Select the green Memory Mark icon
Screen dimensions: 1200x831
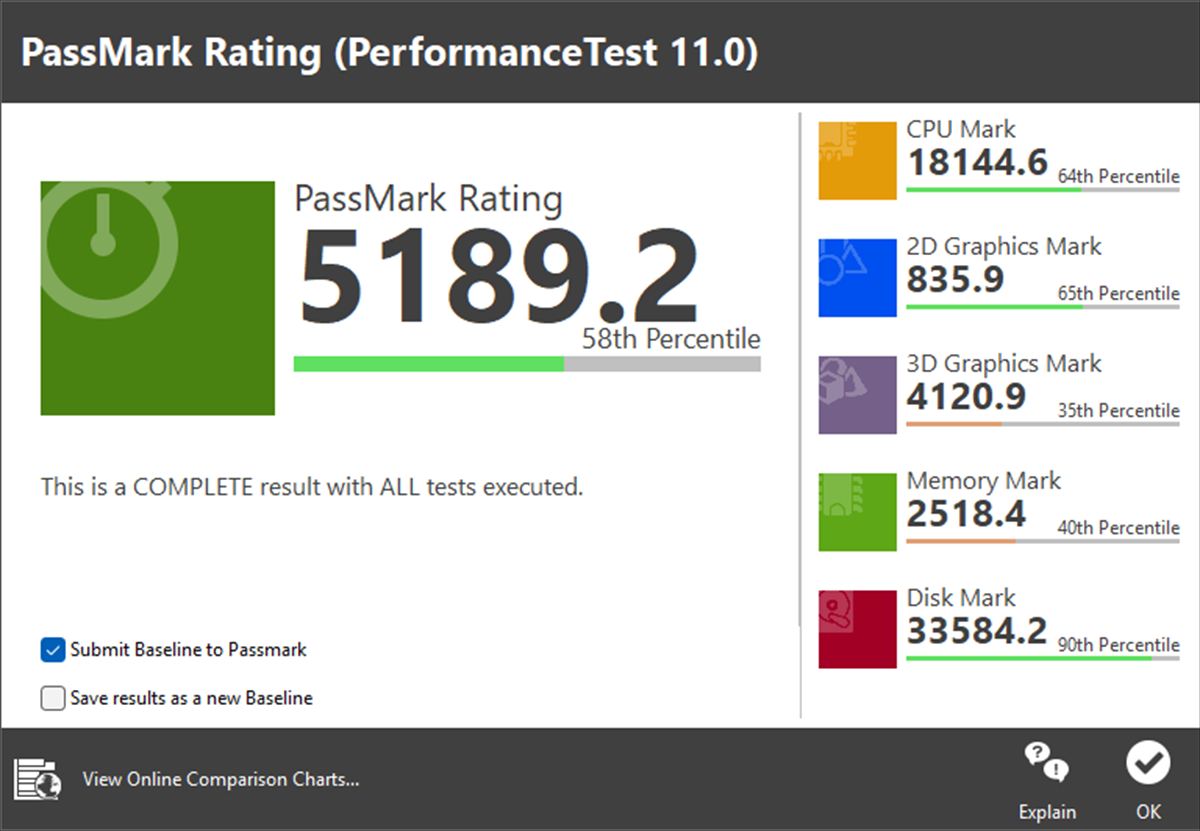coord(857,512)
